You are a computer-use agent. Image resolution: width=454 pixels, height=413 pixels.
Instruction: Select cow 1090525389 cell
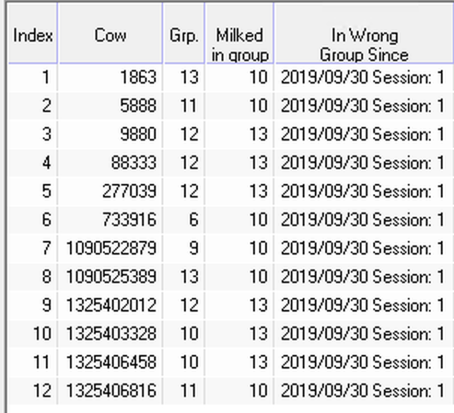pyautogui.click(x=110, y=277)
